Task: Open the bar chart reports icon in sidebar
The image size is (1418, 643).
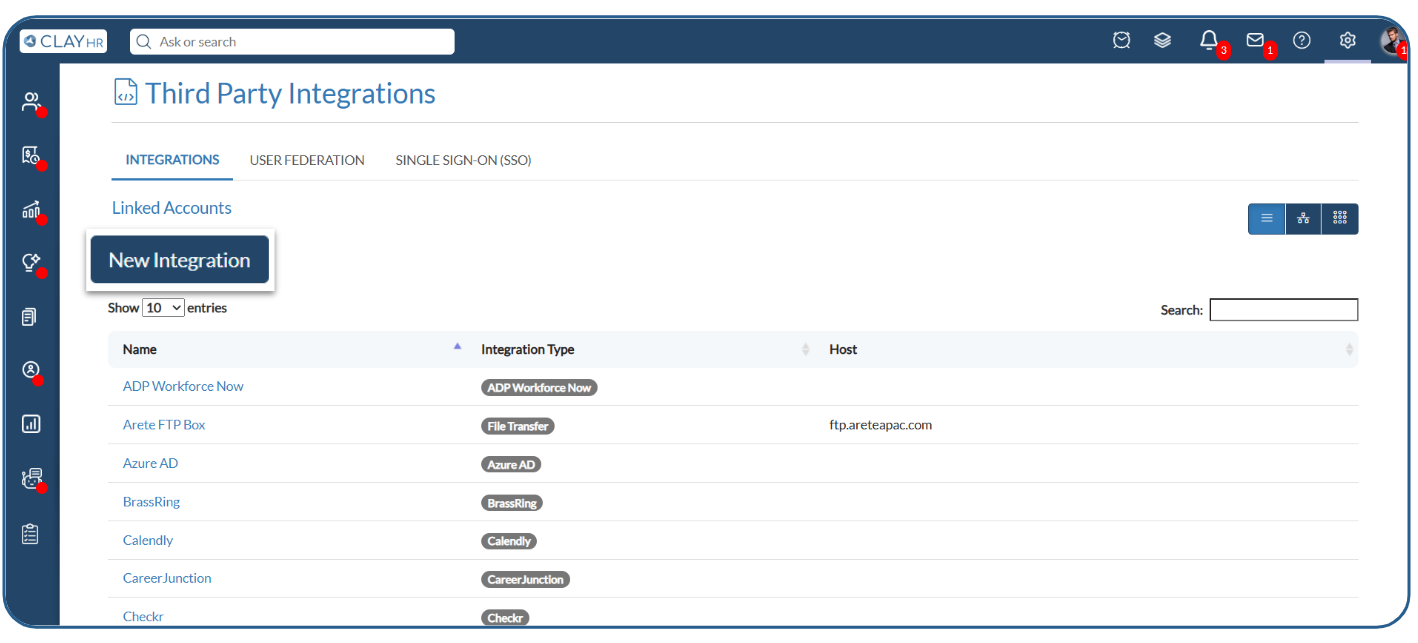Action: [x=30, y=424]
